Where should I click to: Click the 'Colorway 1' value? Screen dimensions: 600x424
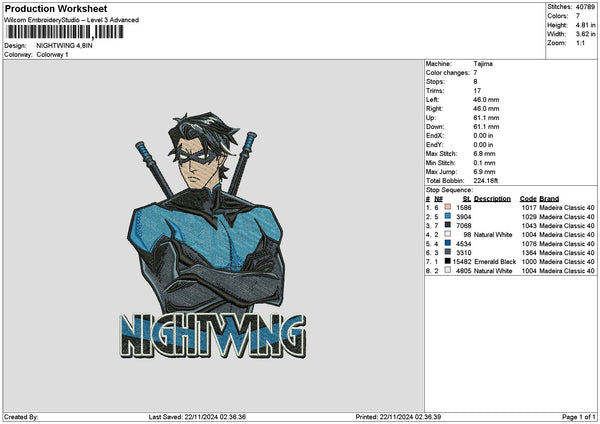[52, 55]
